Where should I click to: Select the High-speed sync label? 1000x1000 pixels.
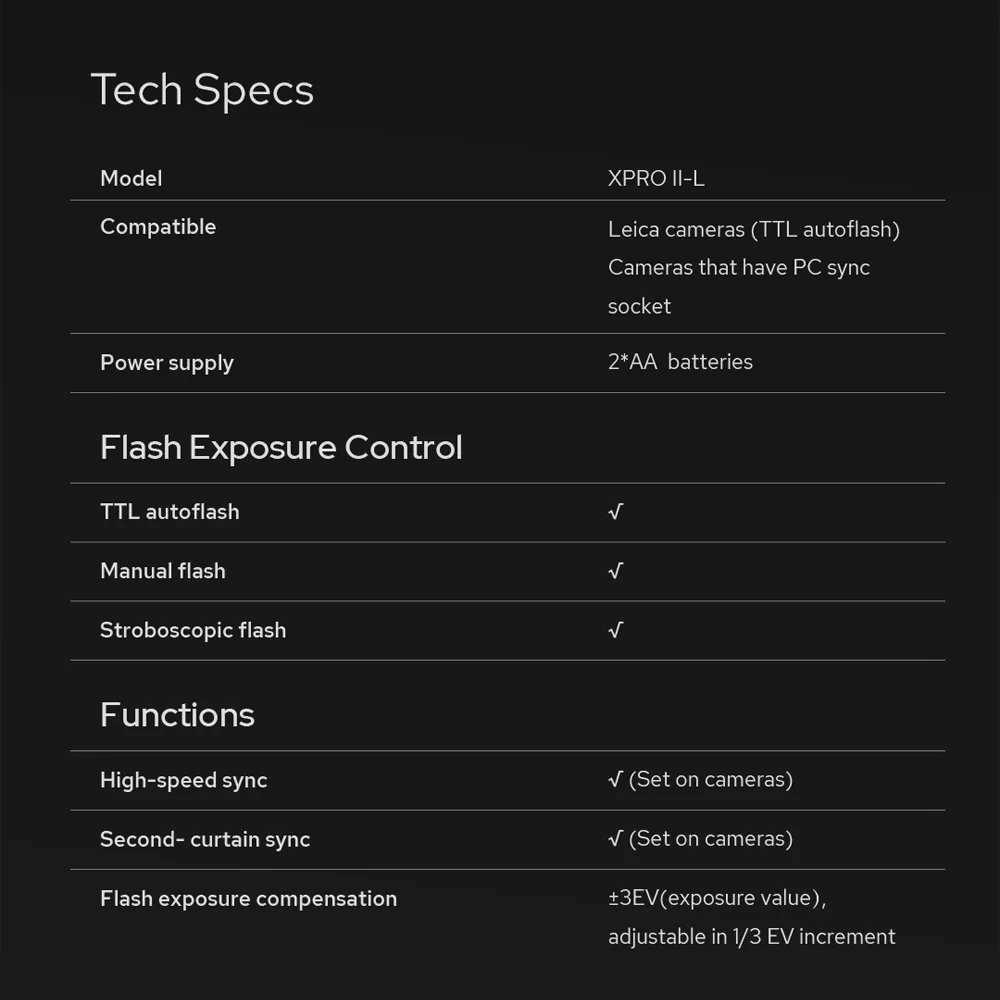(184, 780)
